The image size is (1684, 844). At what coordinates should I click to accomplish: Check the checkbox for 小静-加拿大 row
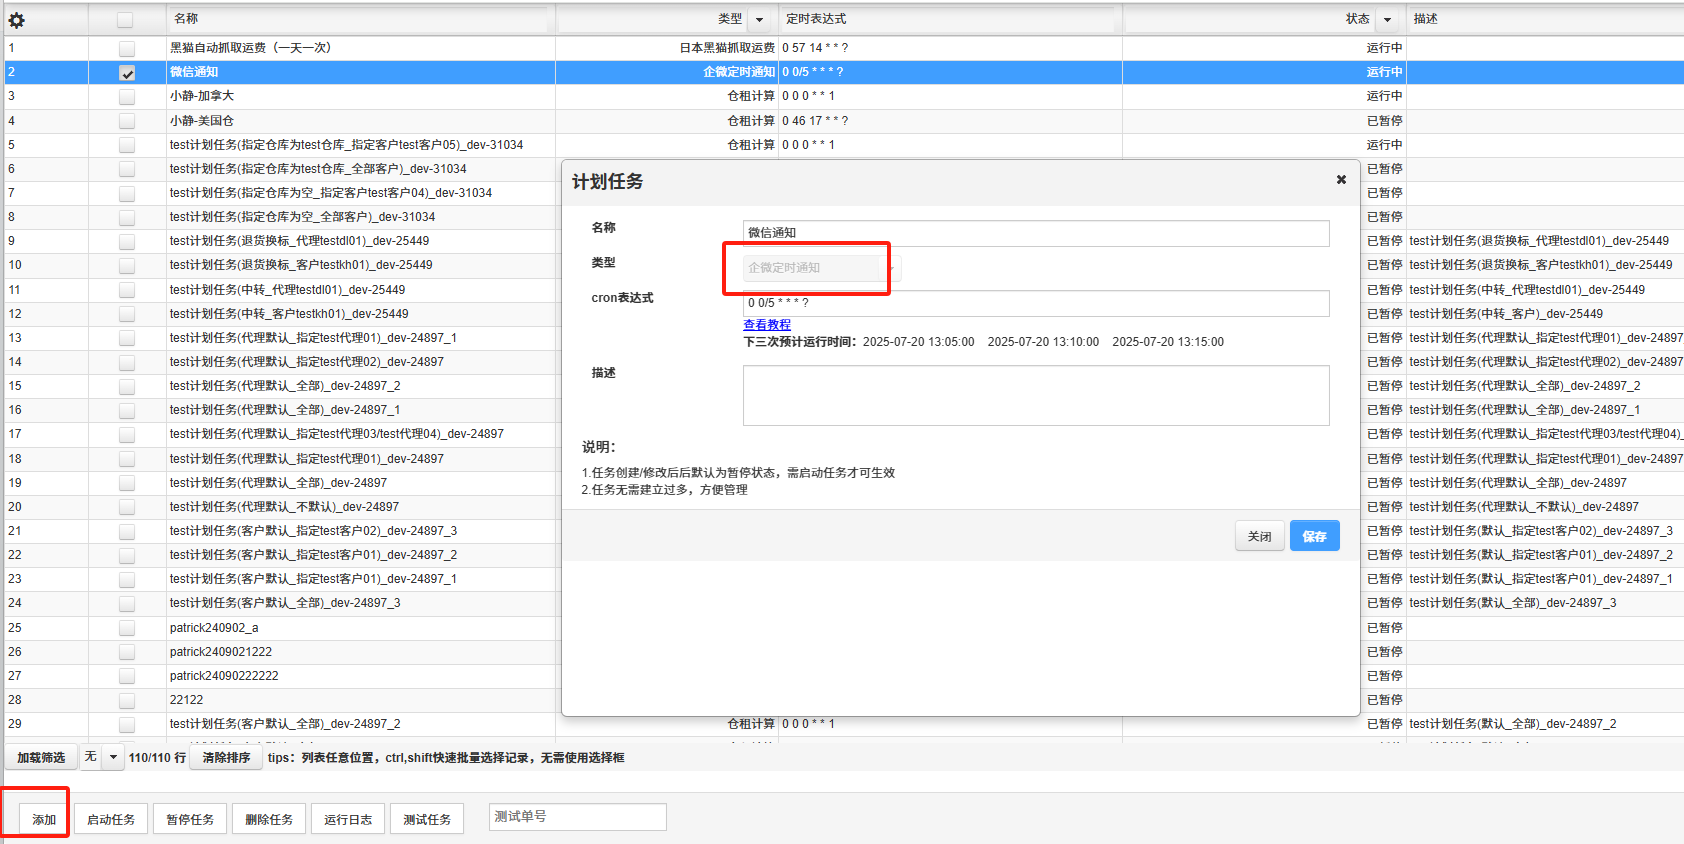click(x=127, y=97)
